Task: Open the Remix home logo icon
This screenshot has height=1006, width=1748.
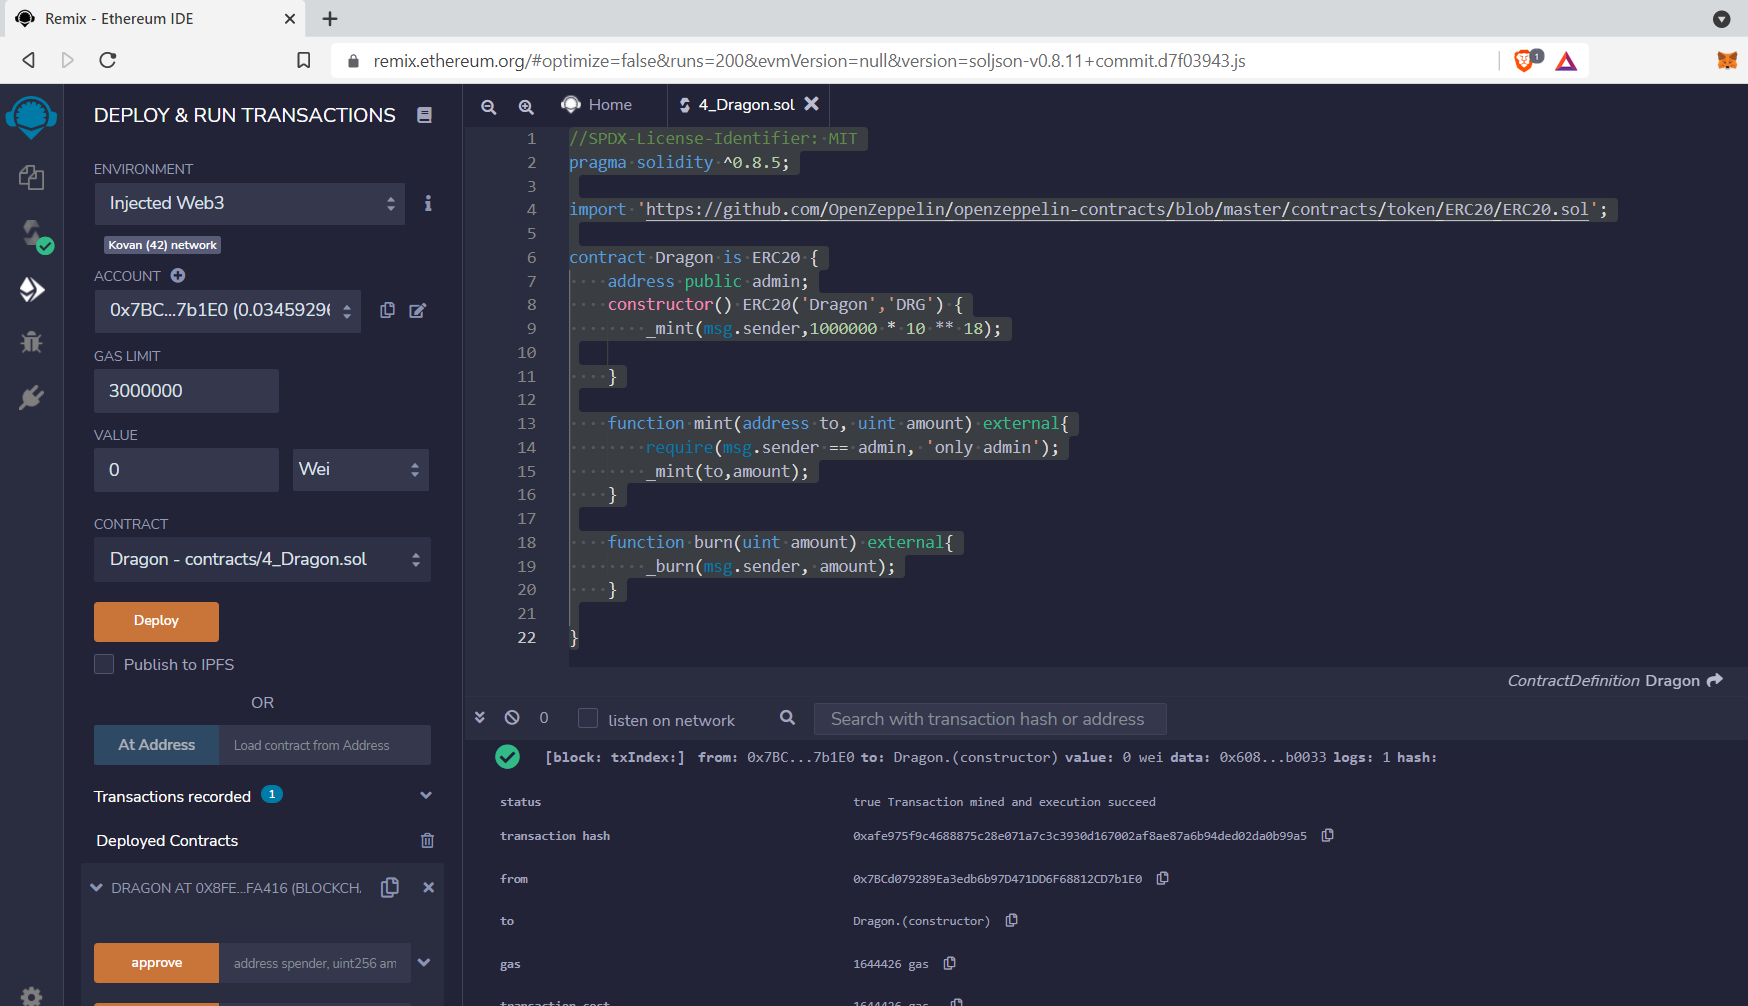Action: click(31, 117)
